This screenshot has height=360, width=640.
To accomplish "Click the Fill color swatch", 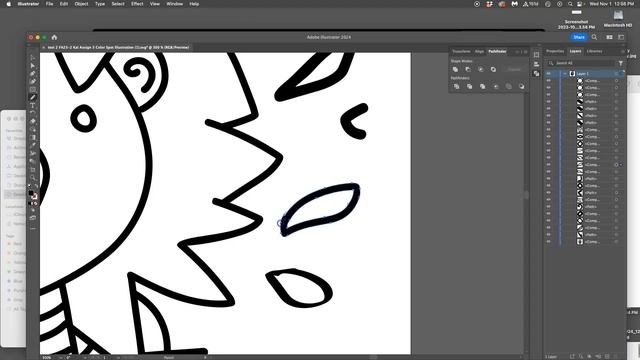I will (x=31, y=193).
